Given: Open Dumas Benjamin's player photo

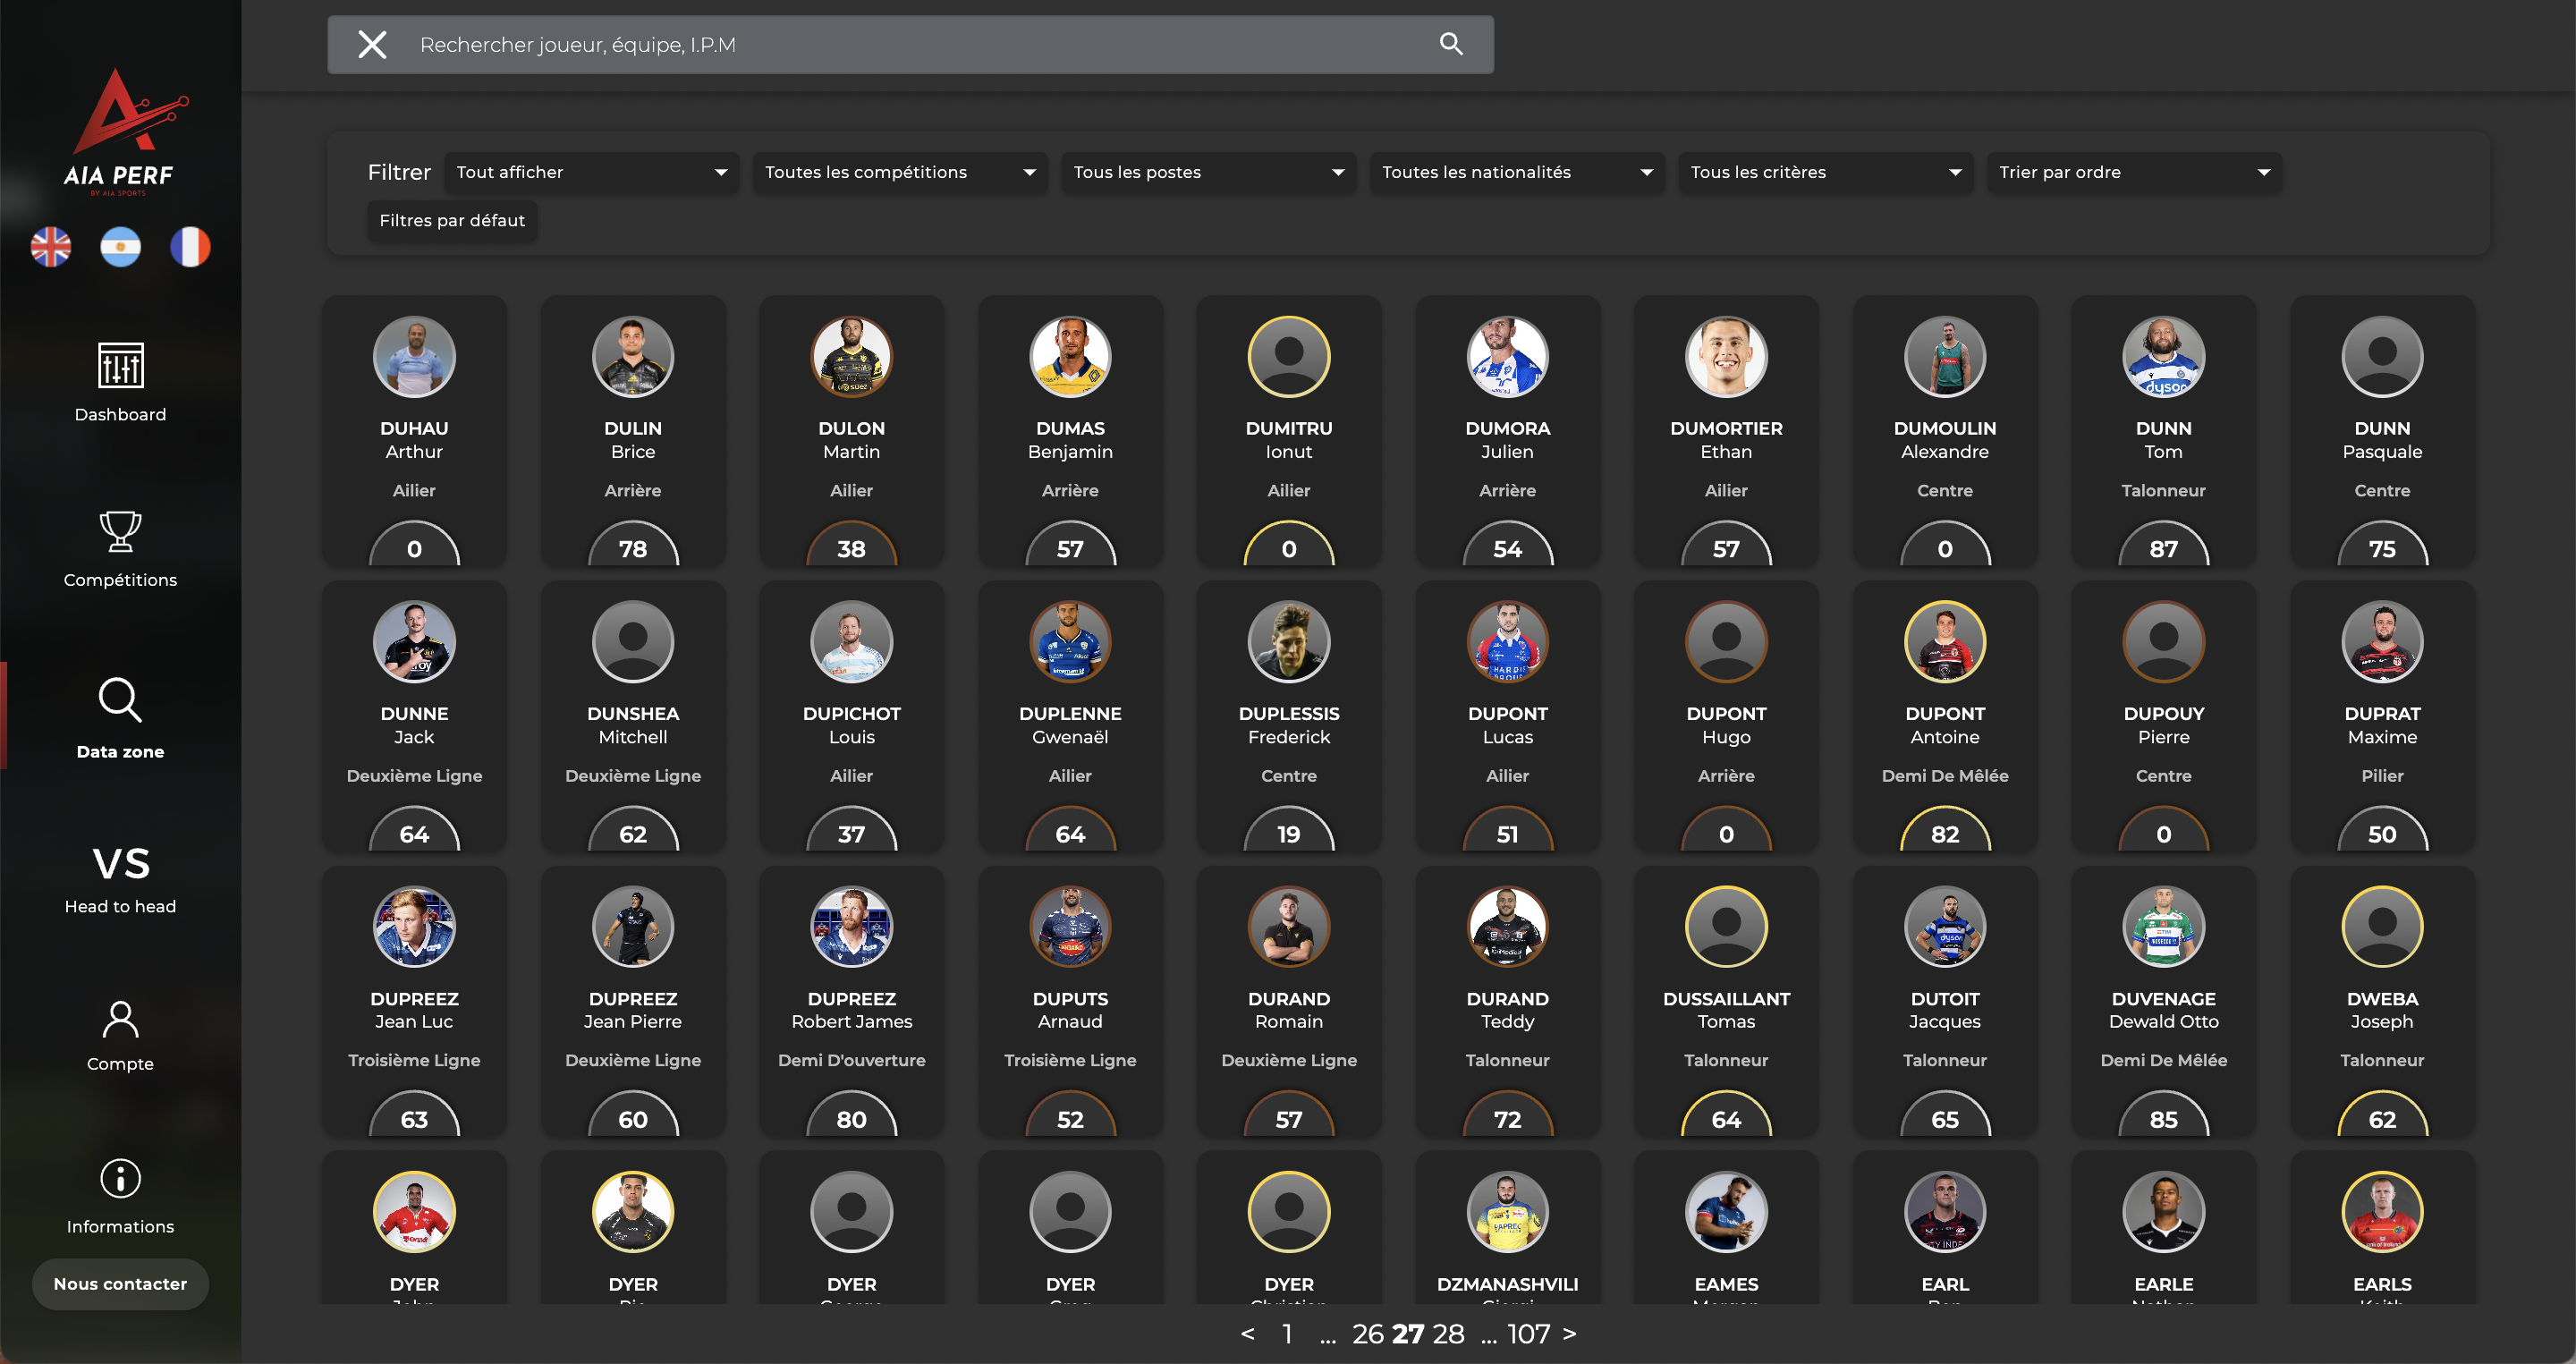Looking at the screenshot, I should coord(1070,356).
